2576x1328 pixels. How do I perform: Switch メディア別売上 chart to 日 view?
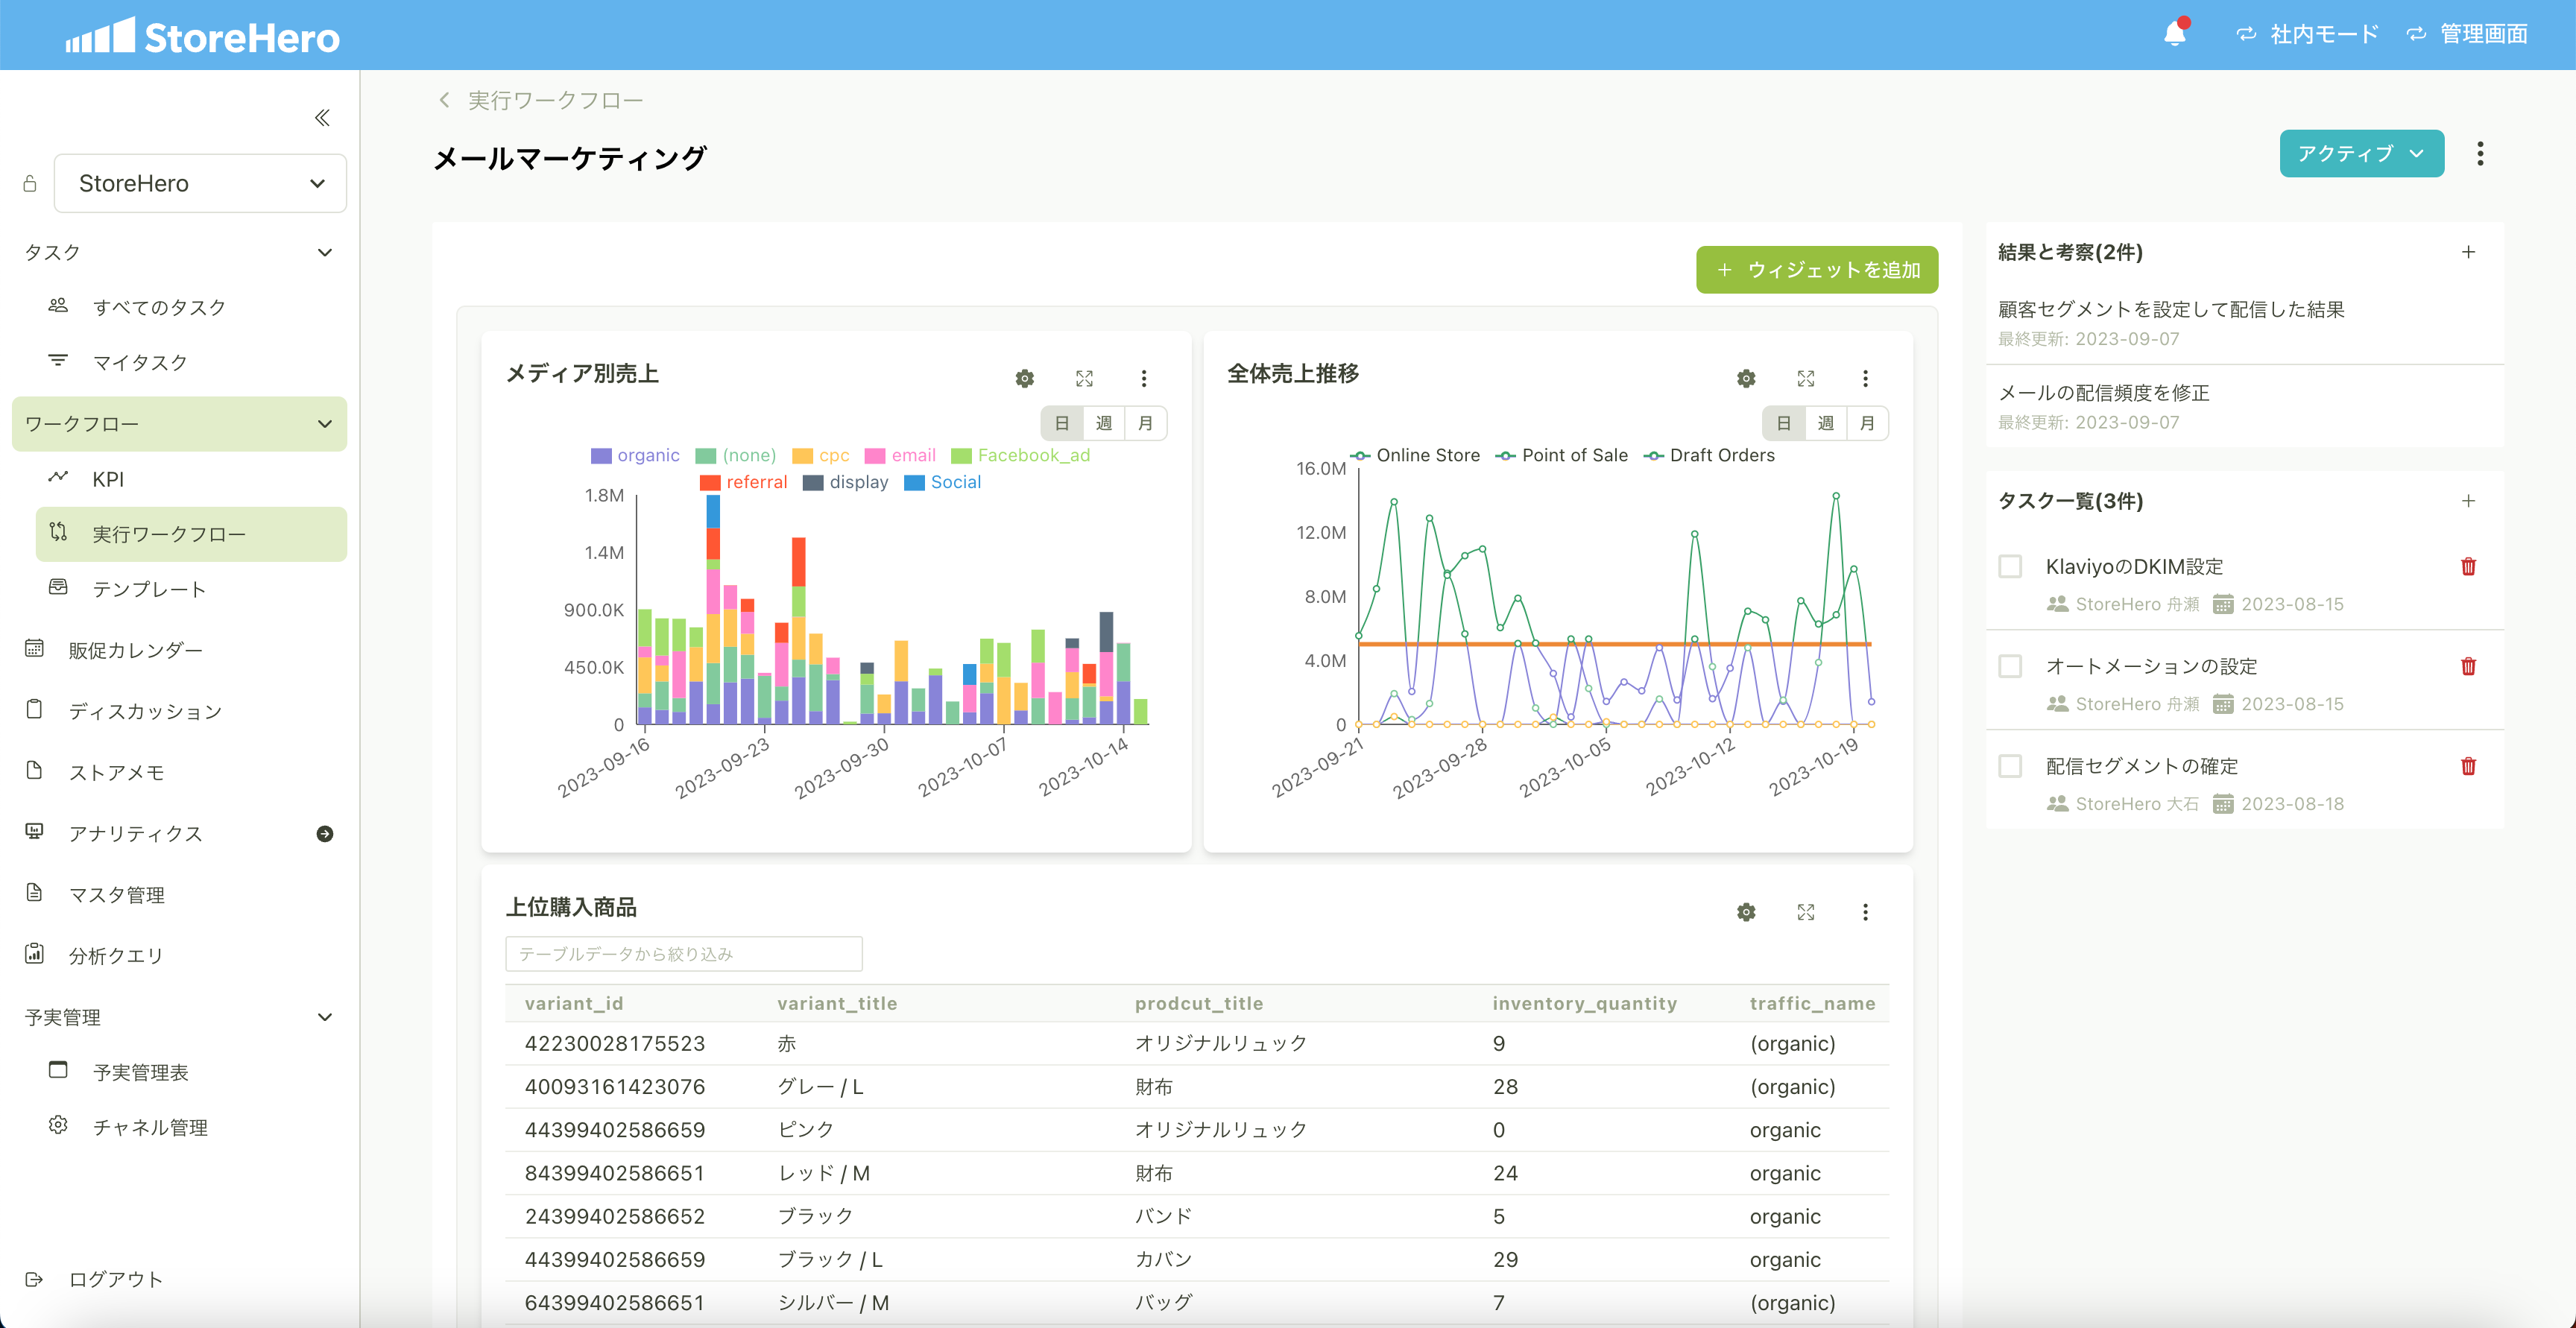click(x=1062, y=423)
